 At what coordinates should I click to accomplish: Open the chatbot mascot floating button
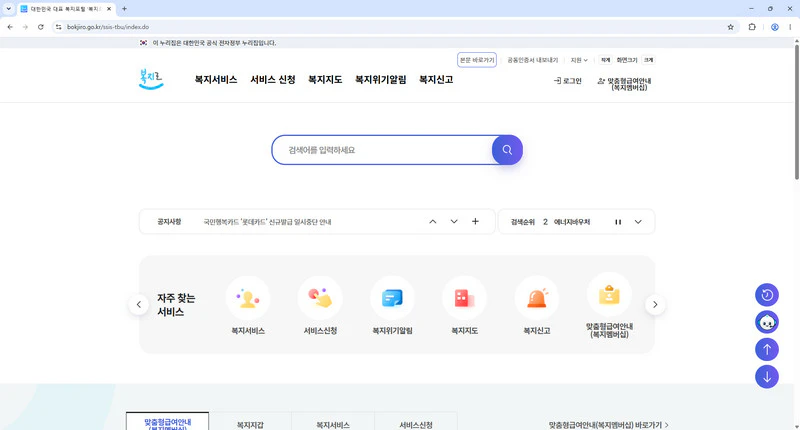767,322
